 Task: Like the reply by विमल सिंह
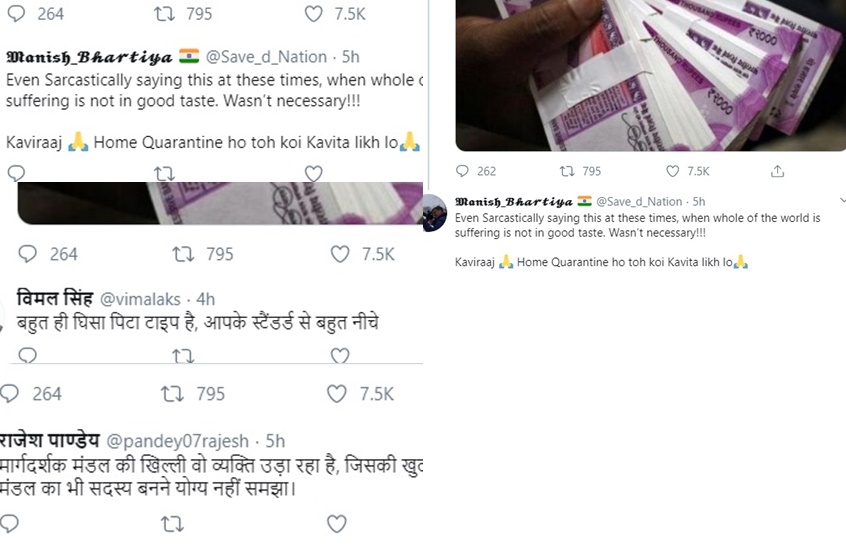click(340, 355)
